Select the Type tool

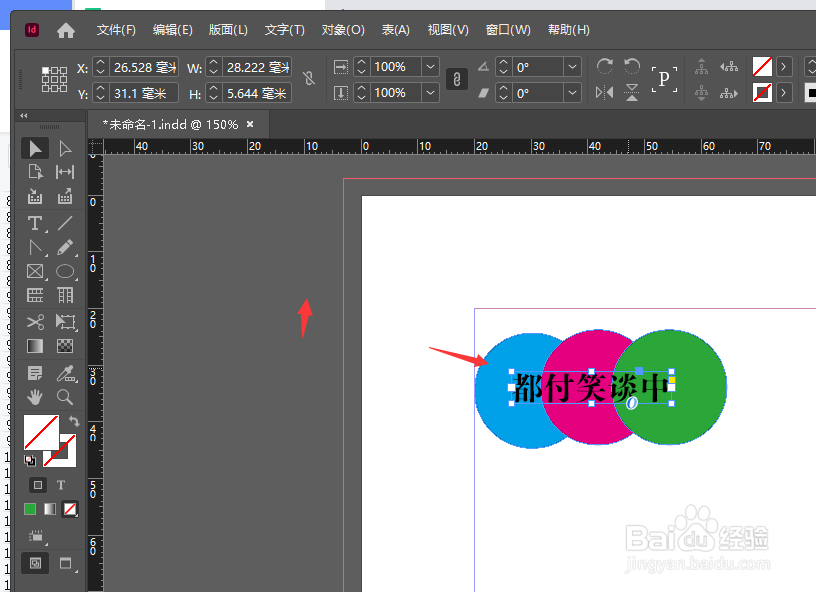coord(34,223)
